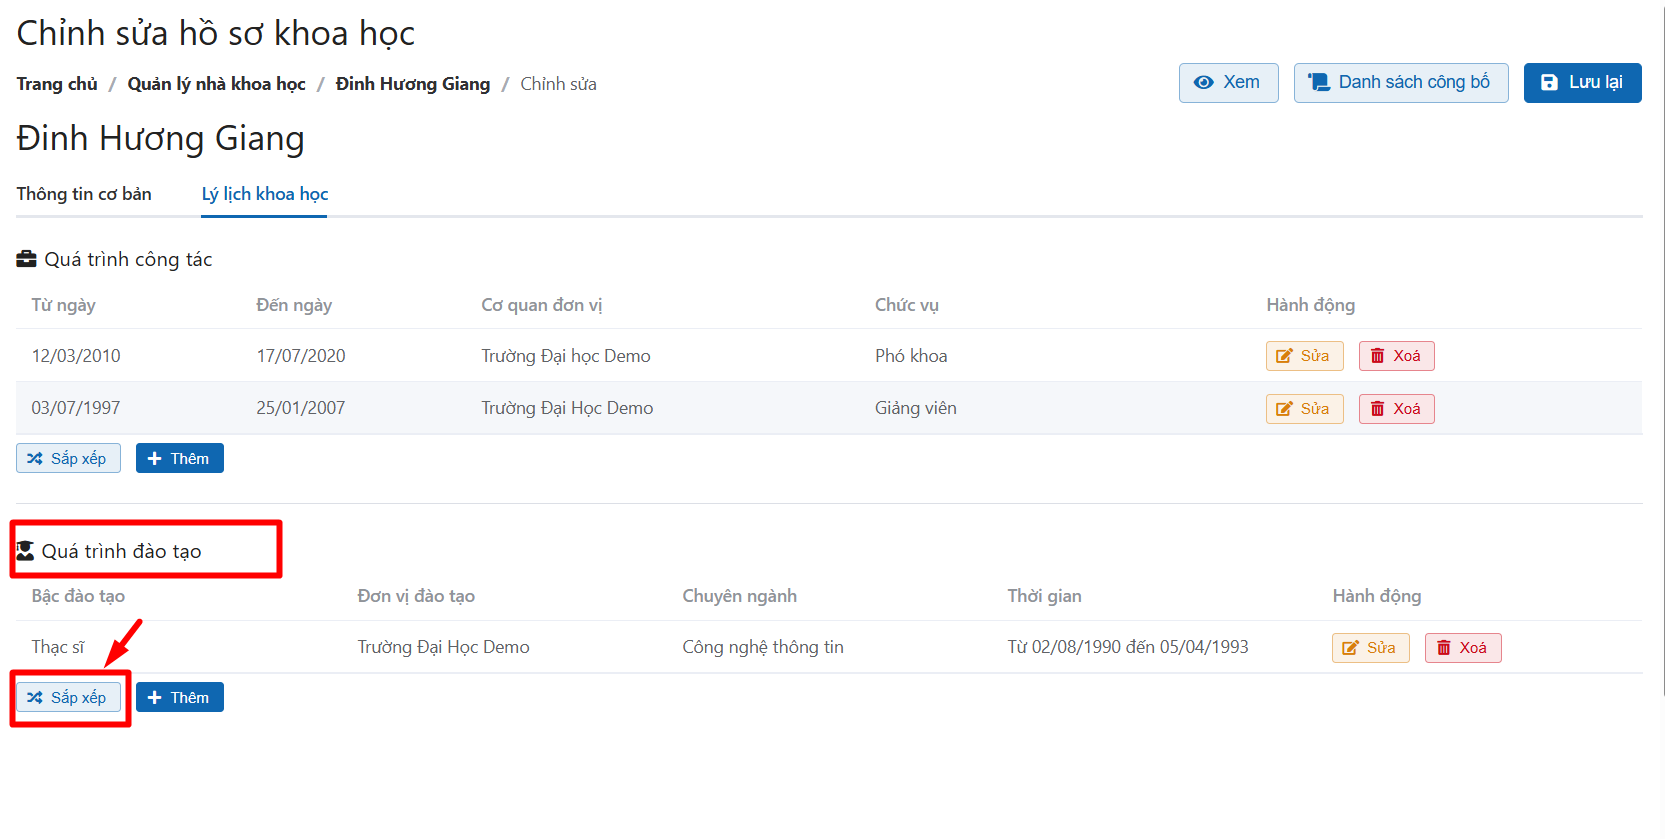The image size is (1665, 839).
Task: Click trash icon for Giảng viên row
Action: tap(1377, 409)
